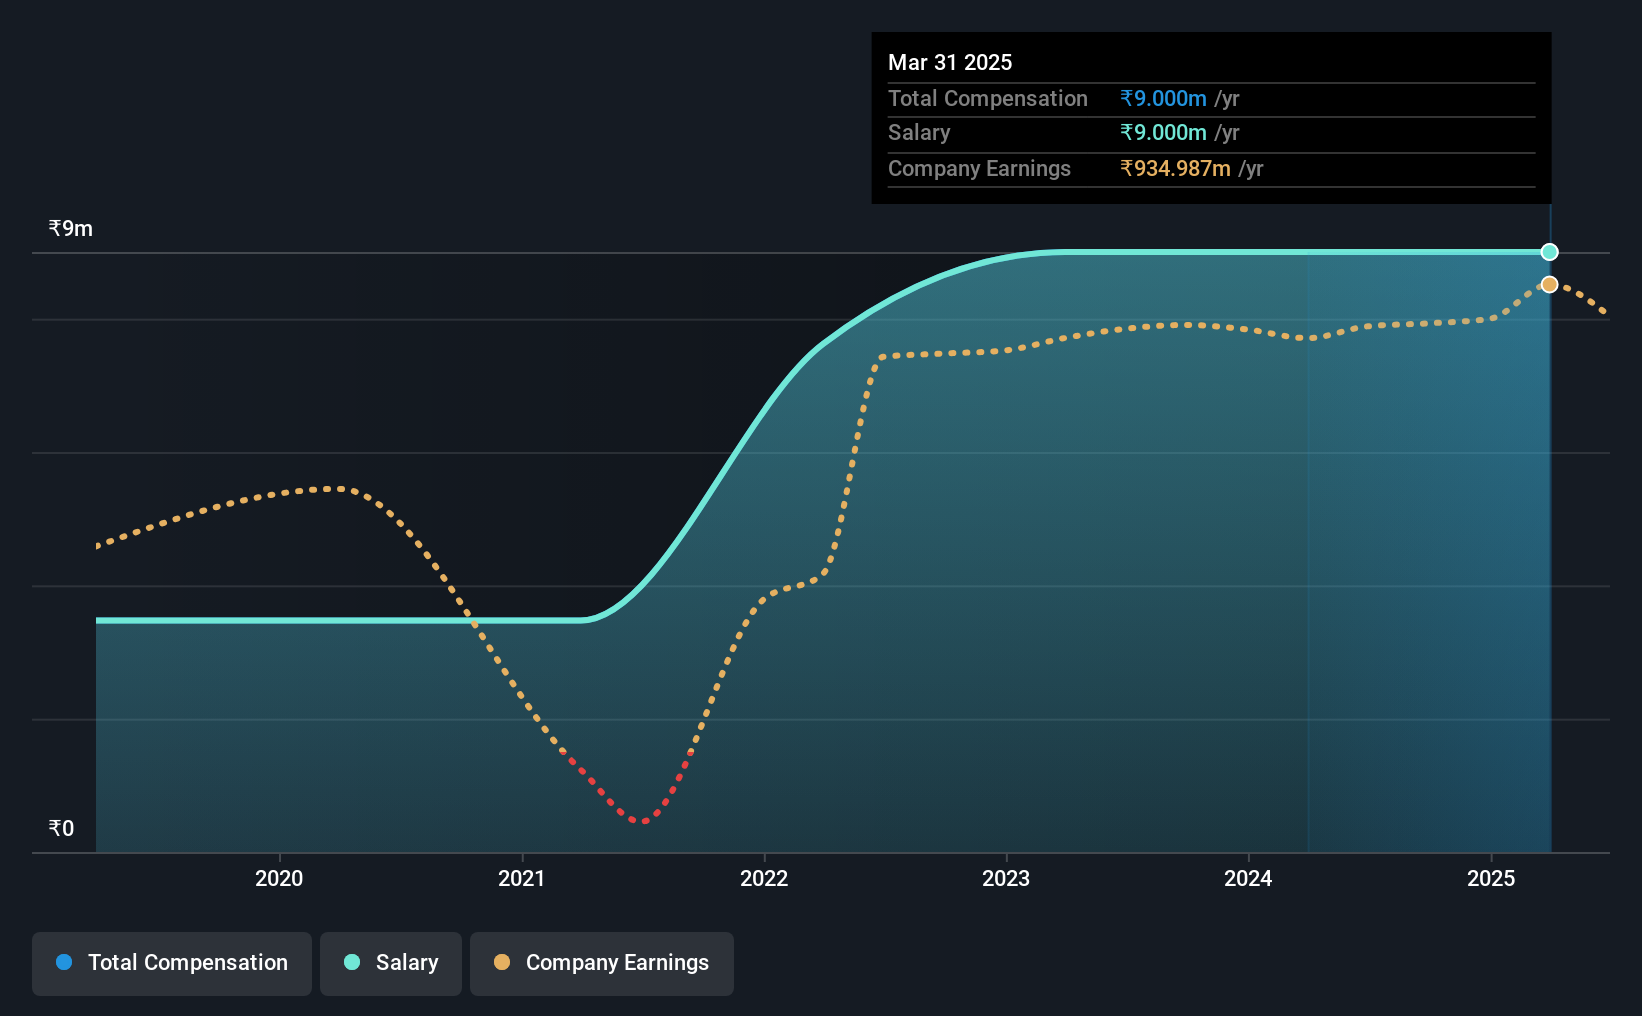Click the 2021 x-axis label

[522, 878]
